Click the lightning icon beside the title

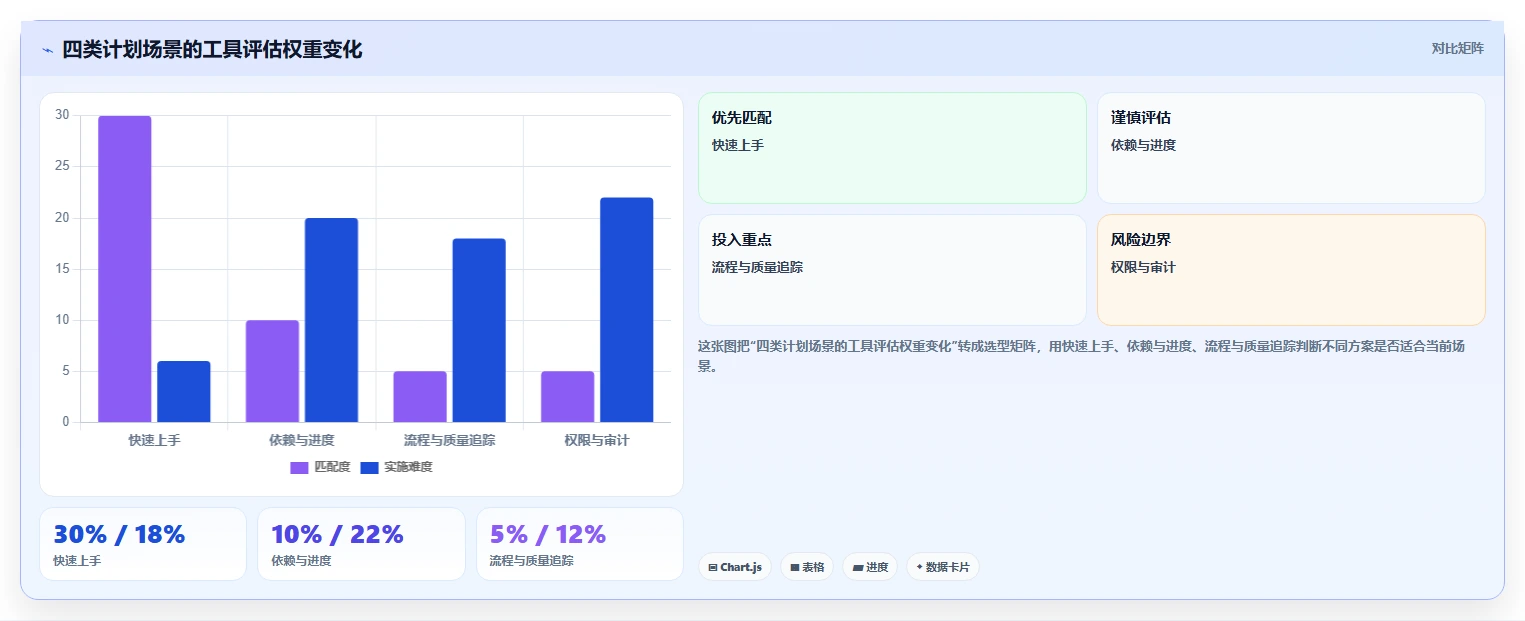[x=47, y=50]
